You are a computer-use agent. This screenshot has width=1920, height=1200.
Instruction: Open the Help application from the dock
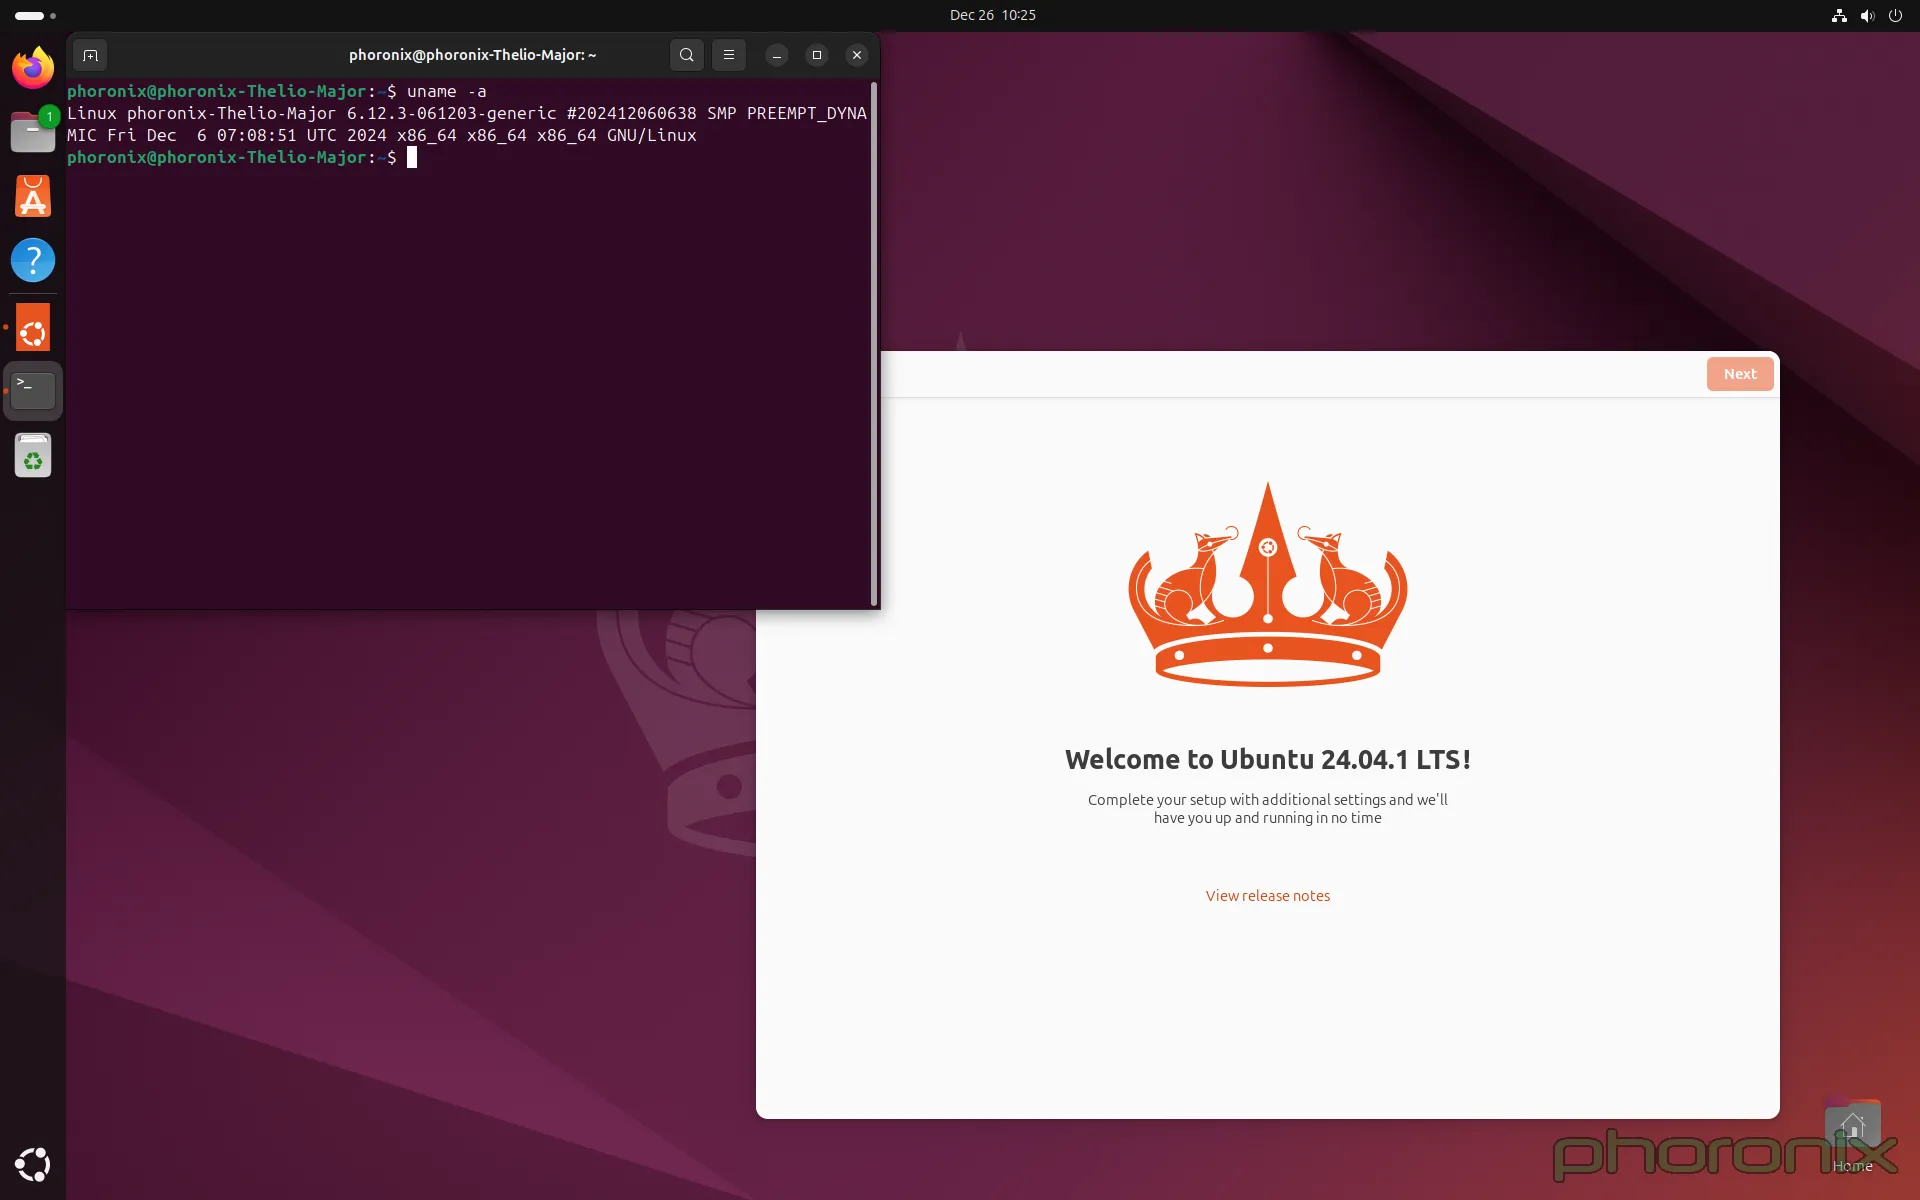33,261
